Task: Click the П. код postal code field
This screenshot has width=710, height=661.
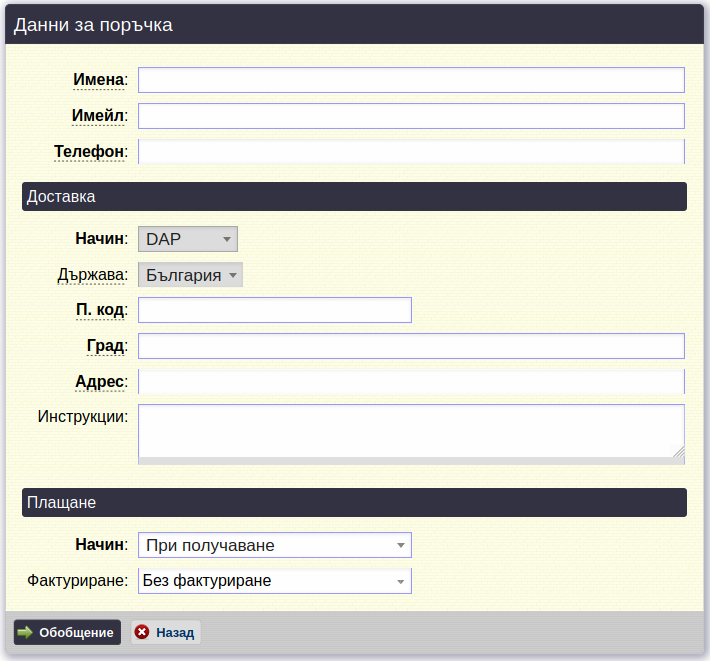Action: click(275, 310)
